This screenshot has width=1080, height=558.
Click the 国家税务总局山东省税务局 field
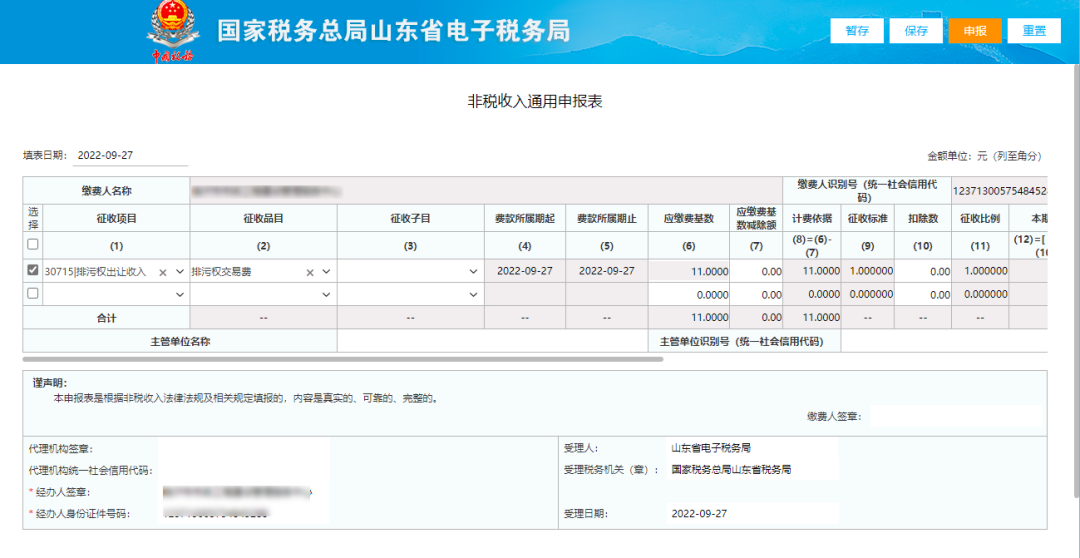[752, 470]
